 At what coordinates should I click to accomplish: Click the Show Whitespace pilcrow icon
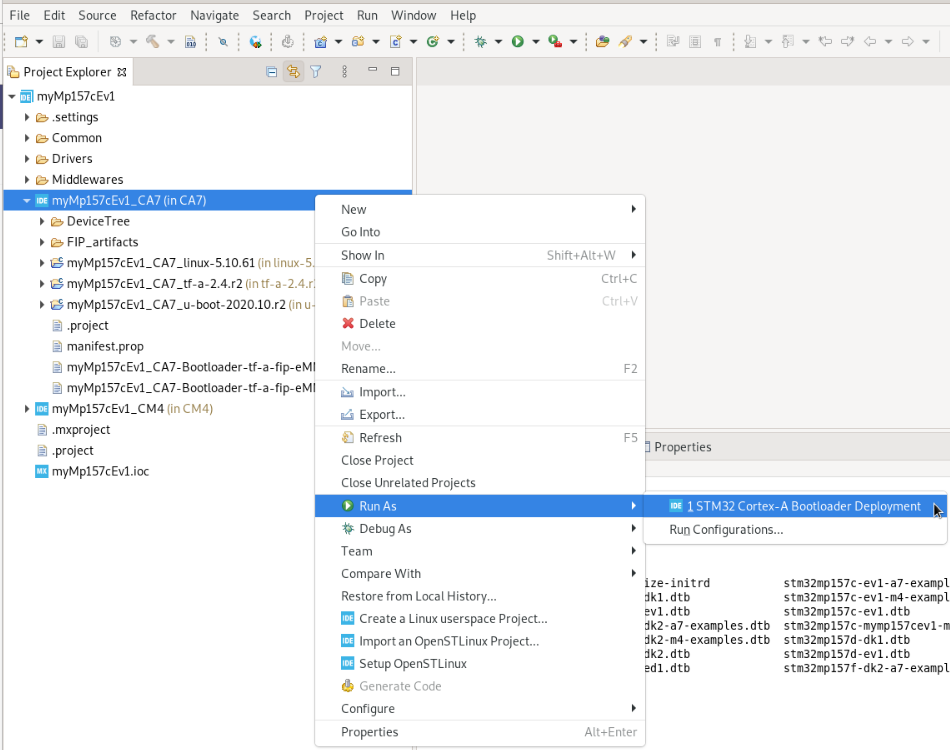(x=717, y=41)
